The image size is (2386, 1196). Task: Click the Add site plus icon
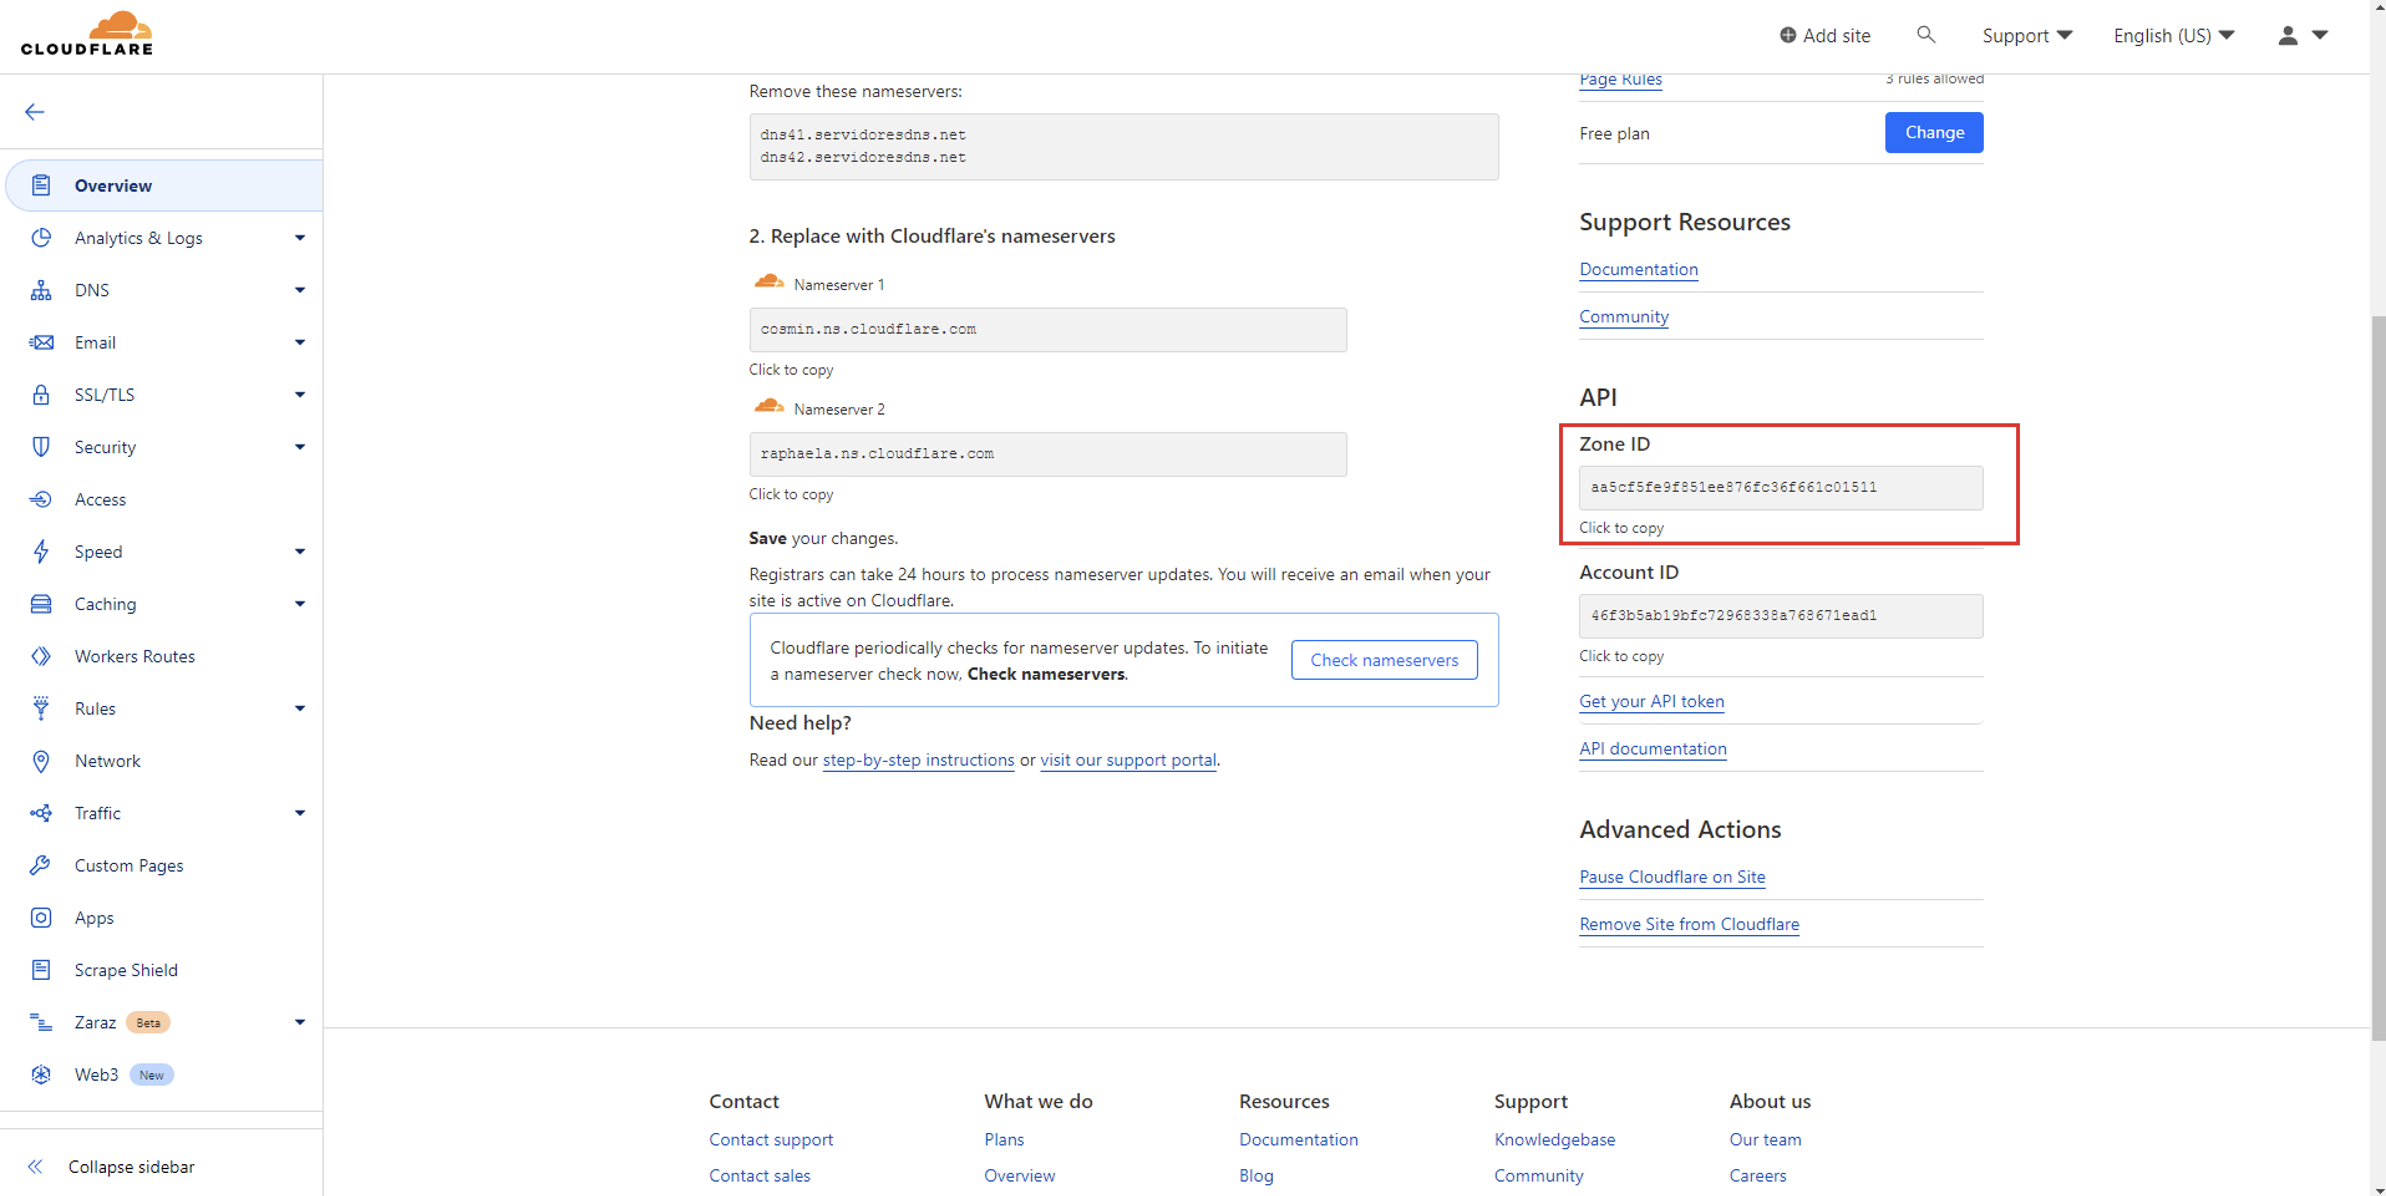coord(1788,35)
